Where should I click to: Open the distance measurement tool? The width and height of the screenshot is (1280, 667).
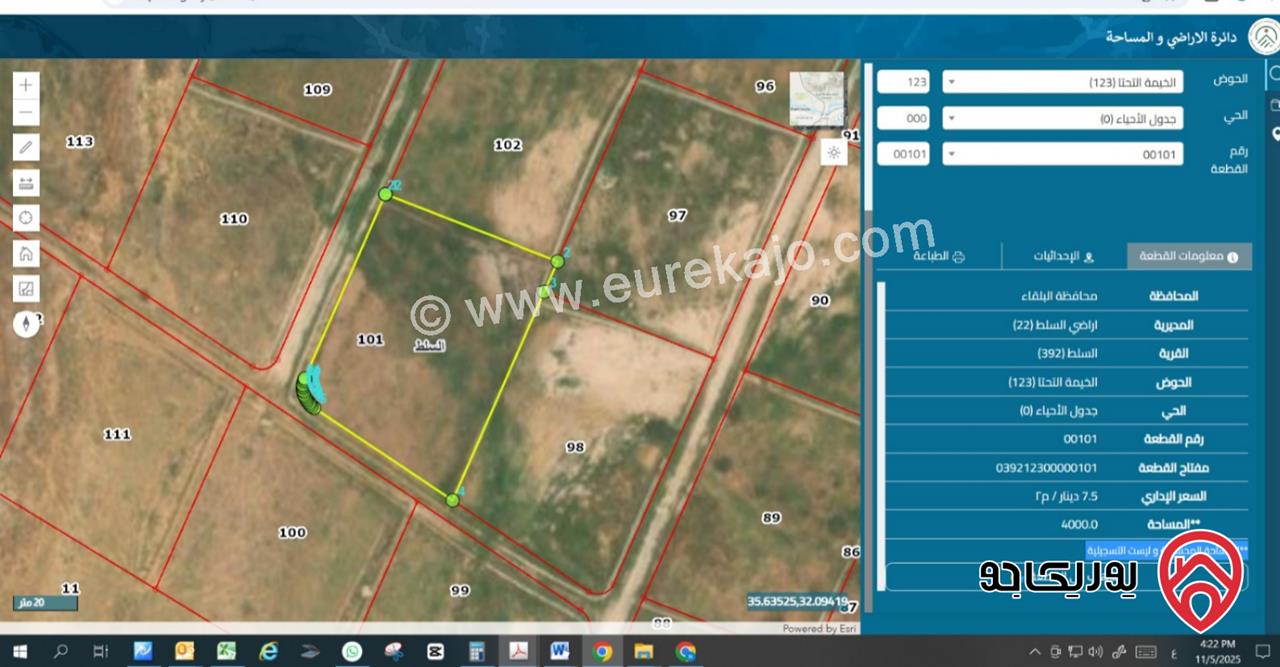(x=26, y=183)
